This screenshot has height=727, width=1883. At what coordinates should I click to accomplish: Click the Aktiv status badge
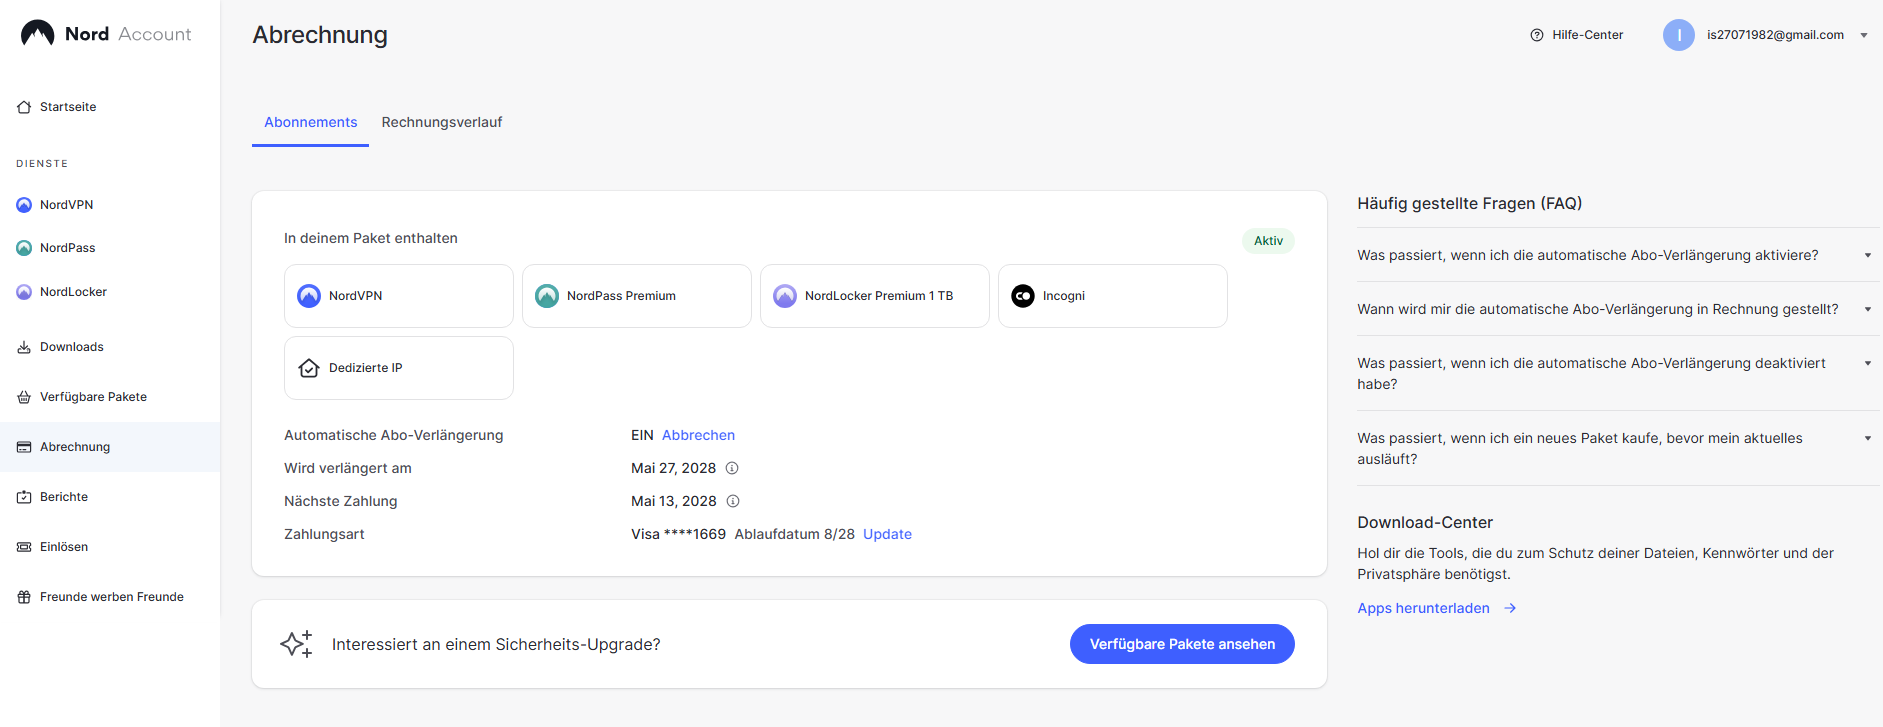[x=1268, y=241]
